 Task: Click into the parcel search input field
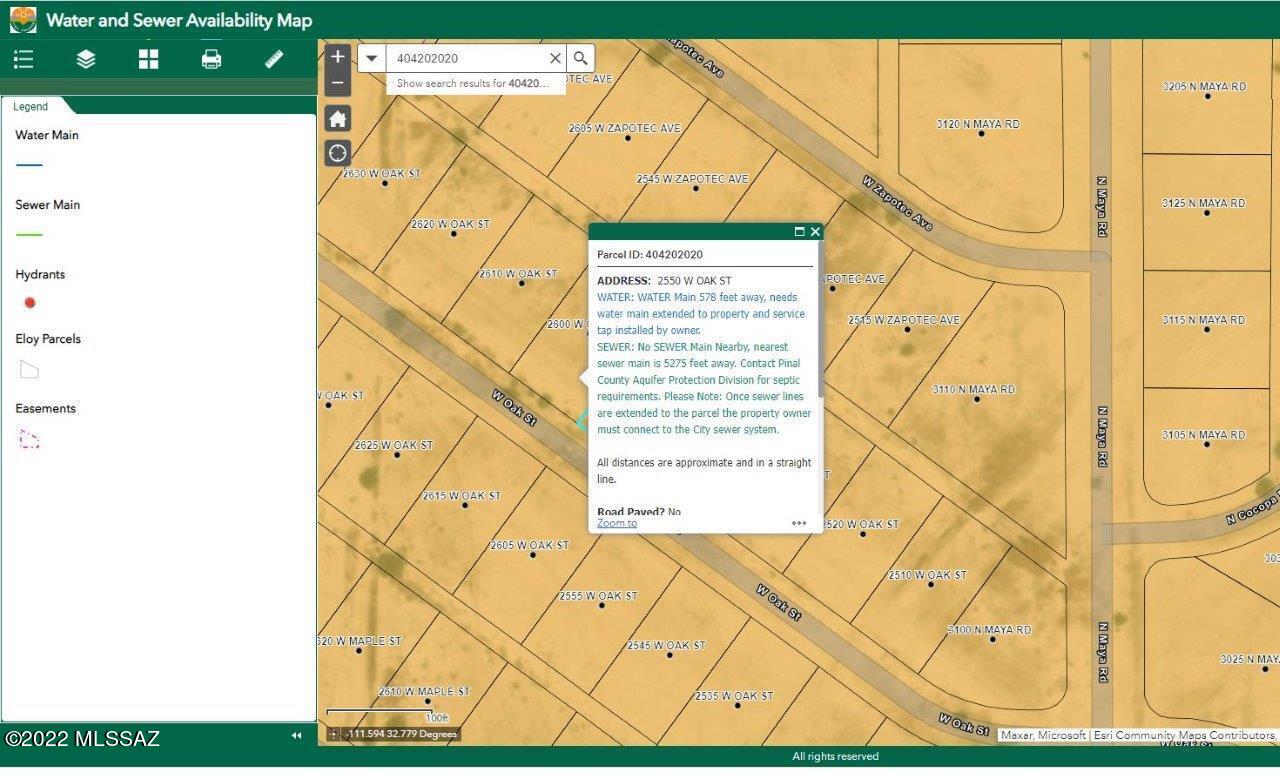[466, 58]
